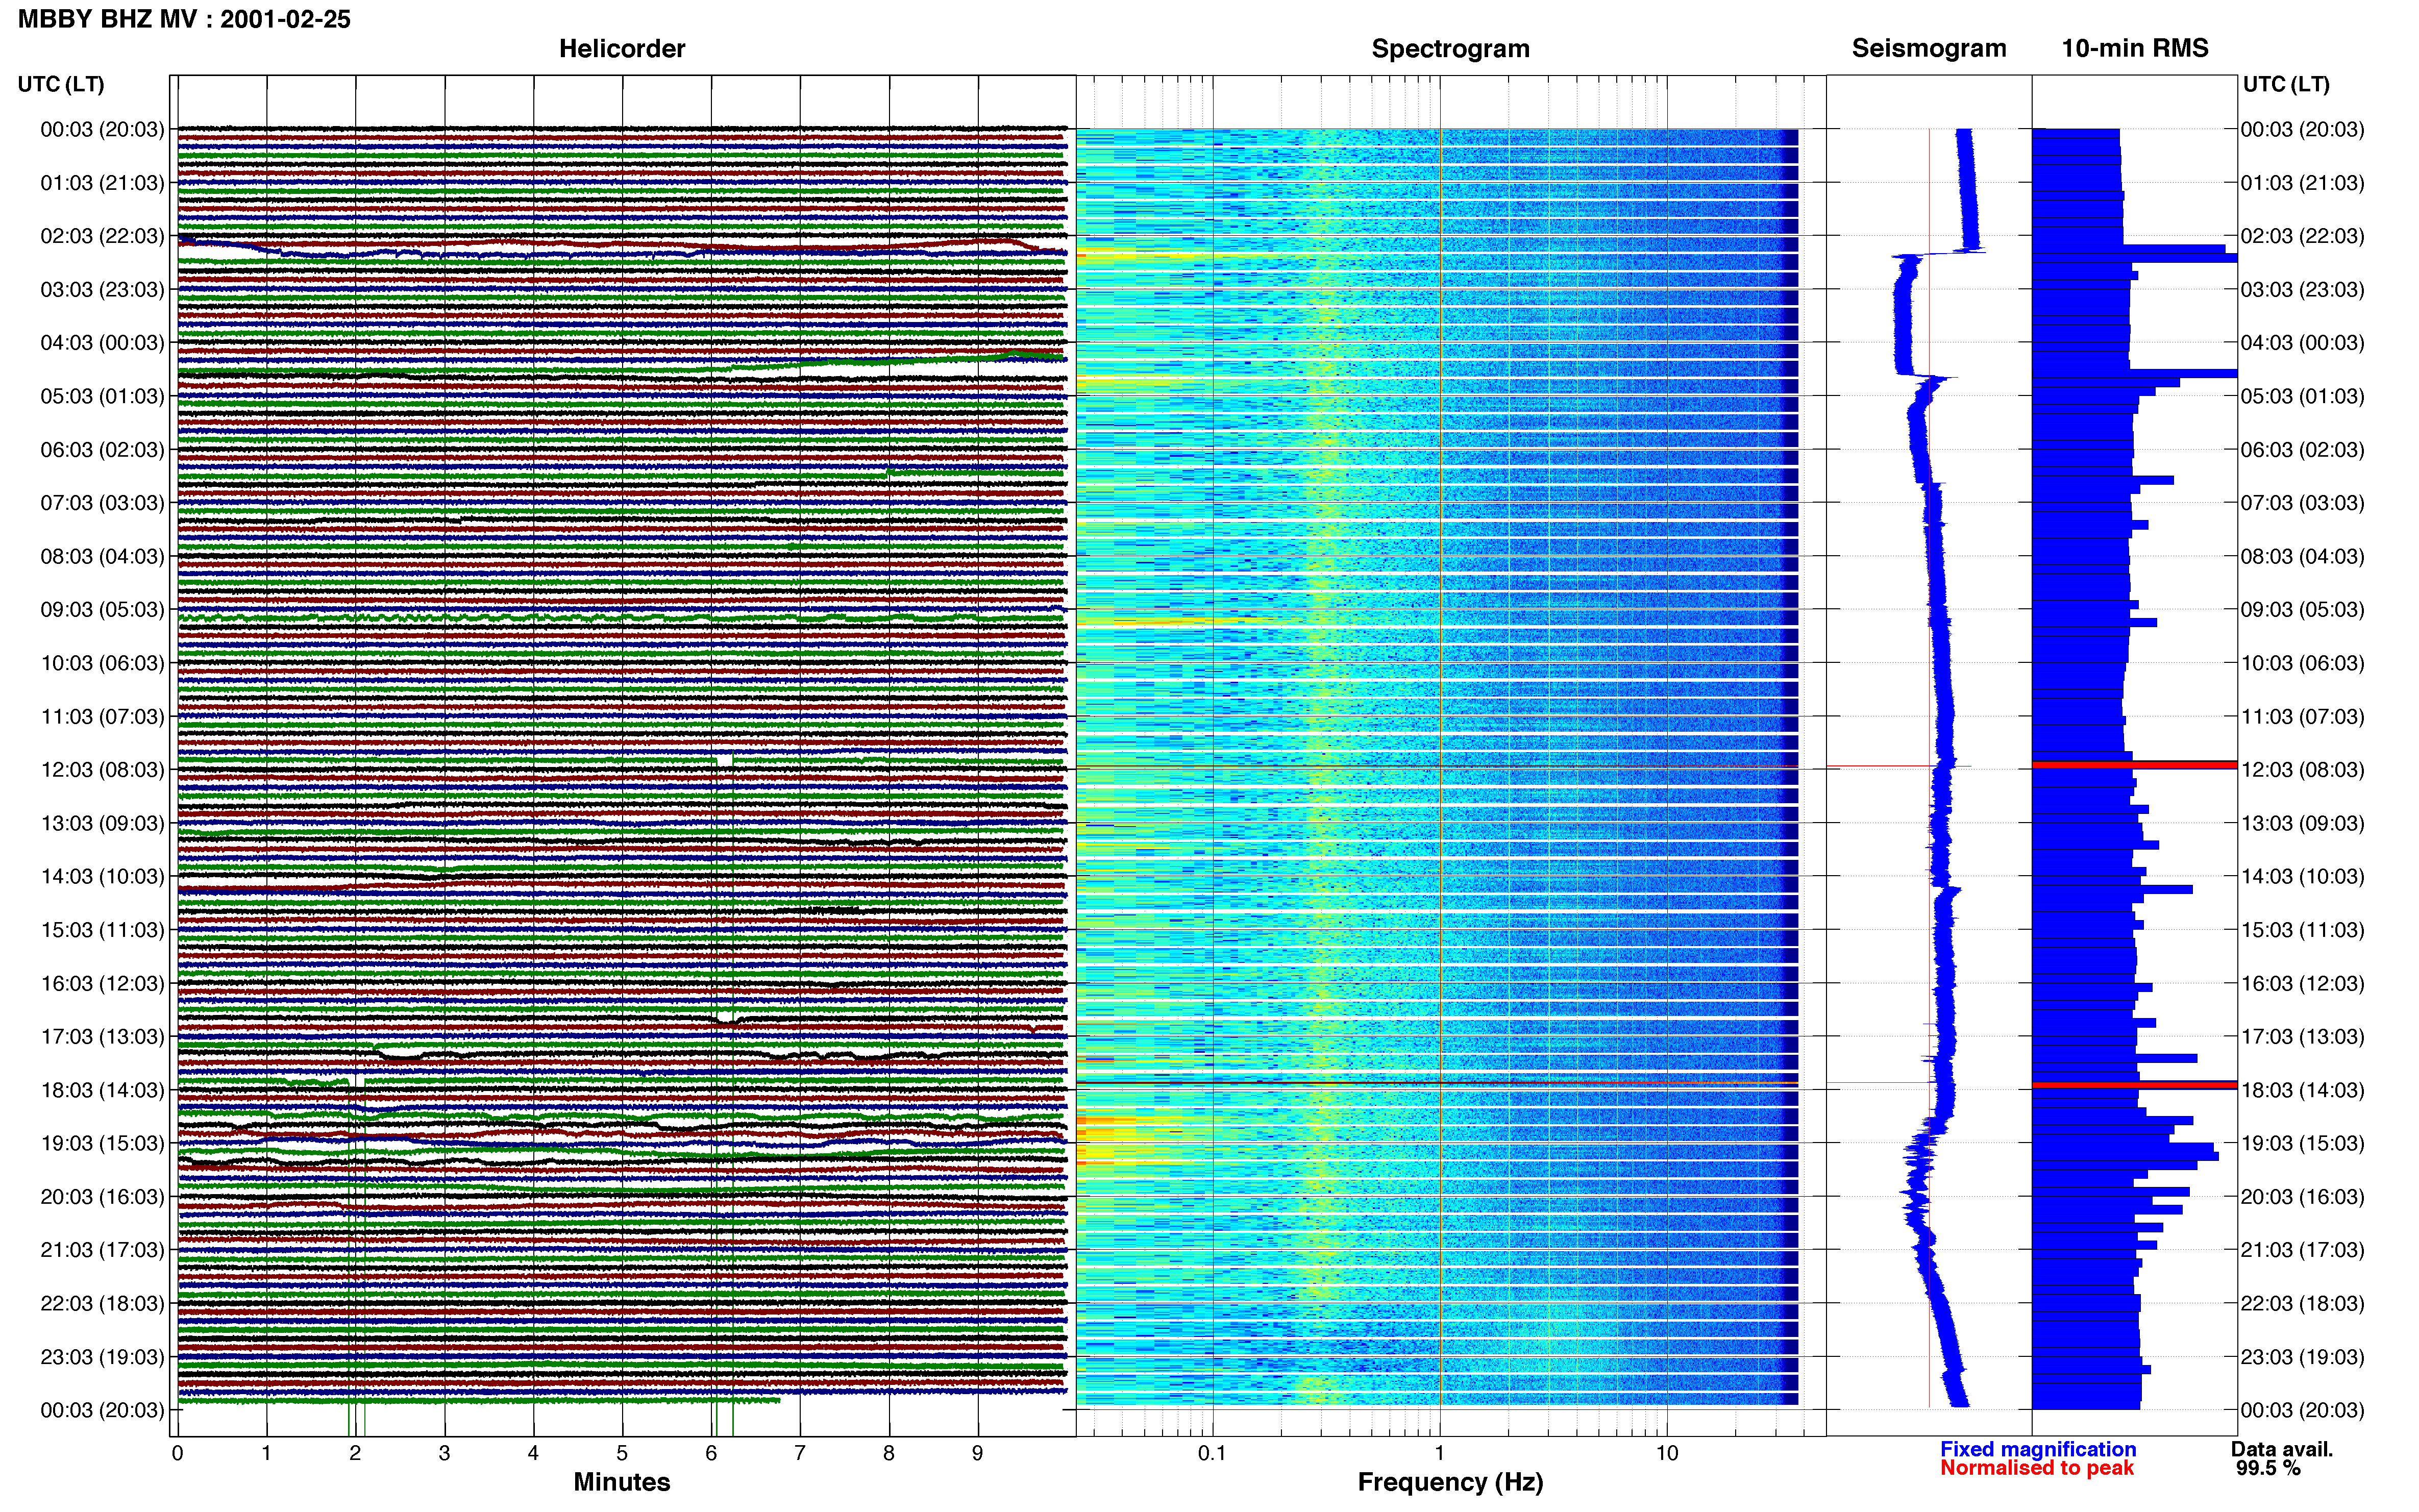Select the 'Frequency (Hz)' axis label
The width and height of the screenshot is (2419, 1512).
point(1450,1482)
